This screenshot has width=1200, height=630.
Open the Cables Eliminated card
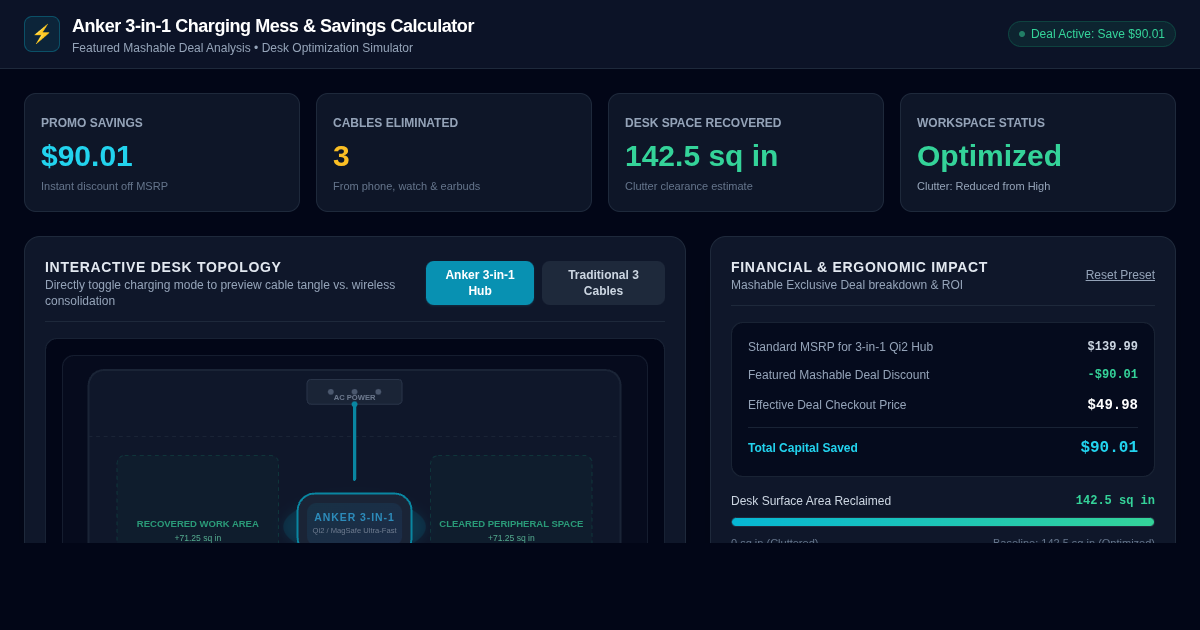[454, 152]
